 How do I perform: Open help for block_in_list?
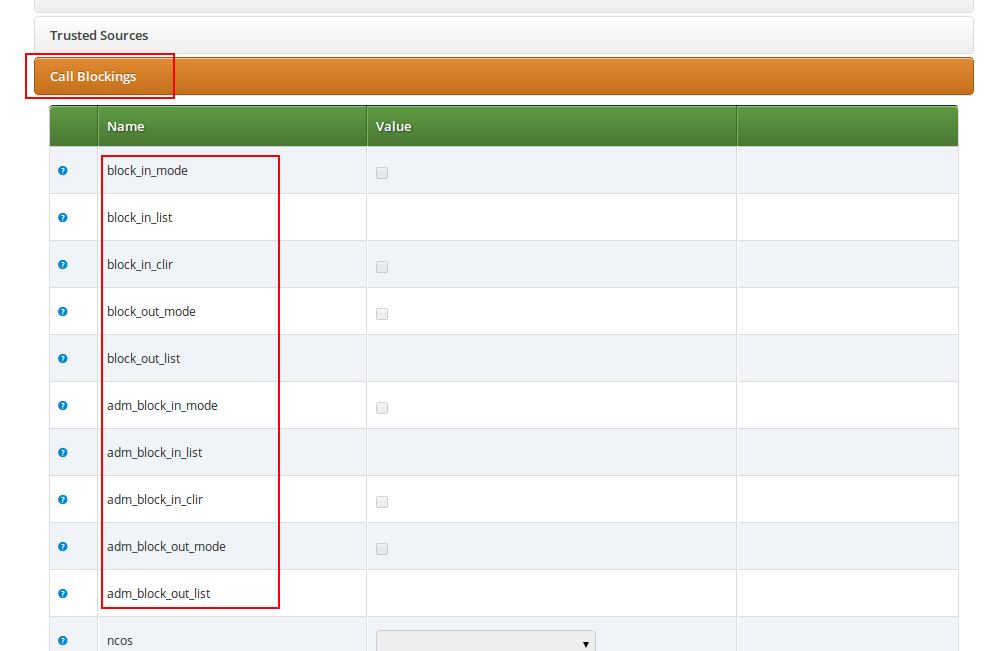[x=62, y=217]
